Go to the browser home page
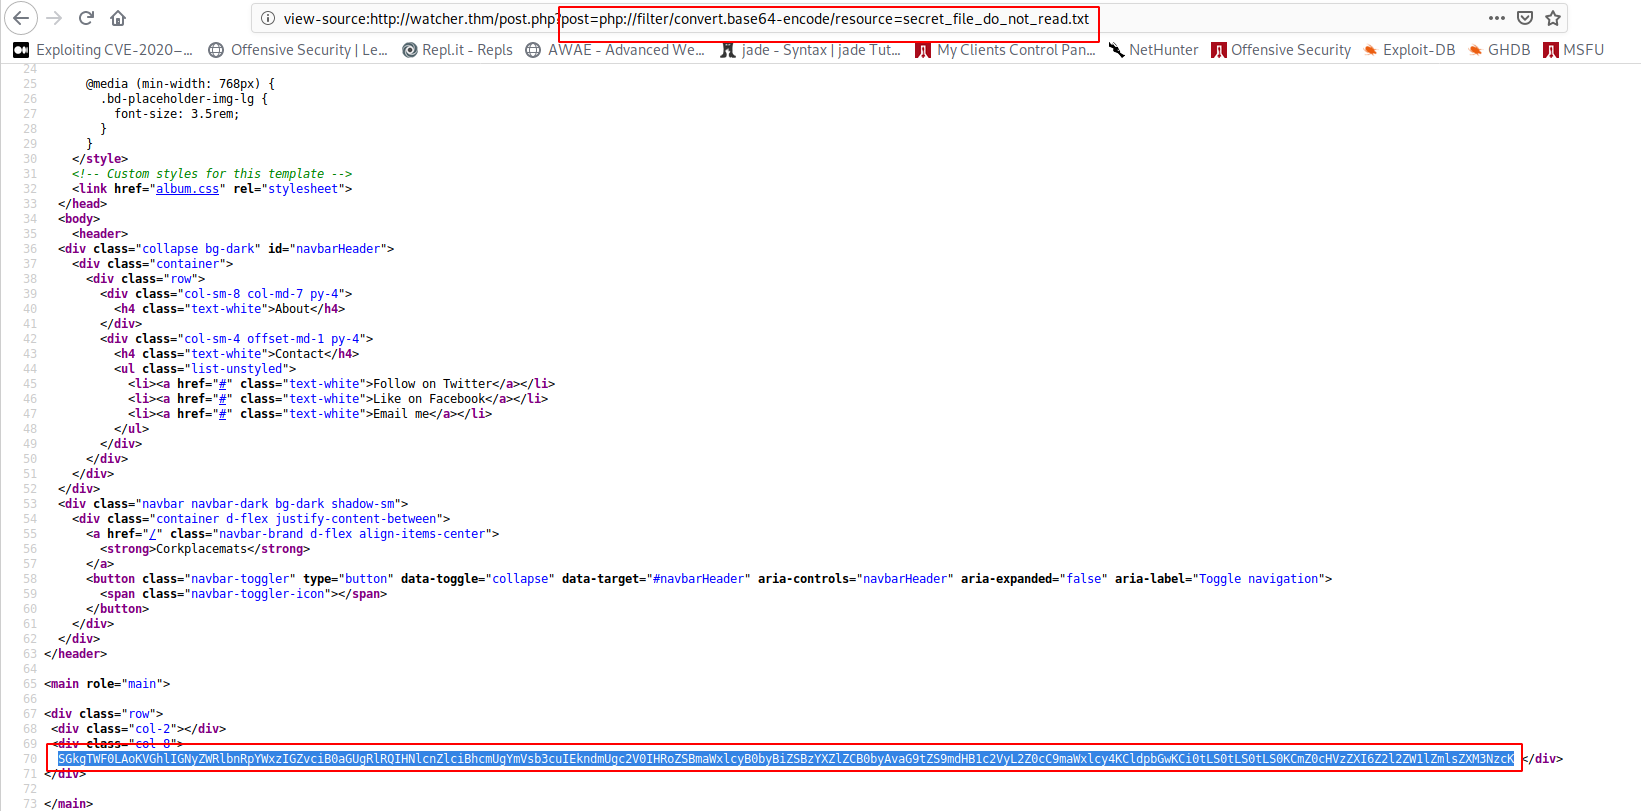Screen dimensions: 1641x811 pyautogui.click(x=118, y=18)
